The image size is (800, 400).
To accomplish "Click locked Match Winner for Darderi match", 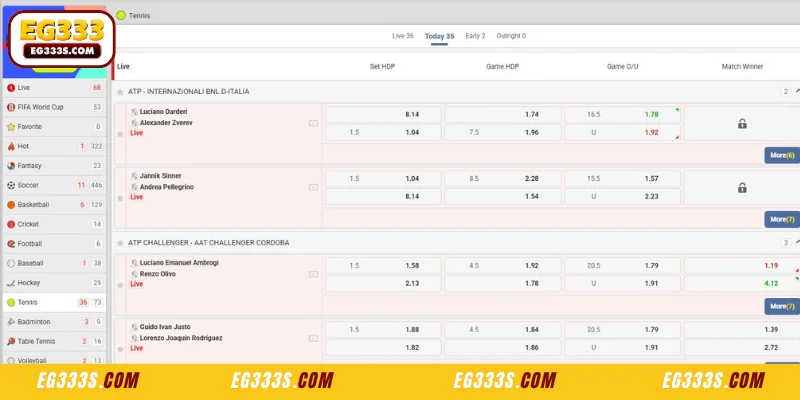I will coord(742,123).
